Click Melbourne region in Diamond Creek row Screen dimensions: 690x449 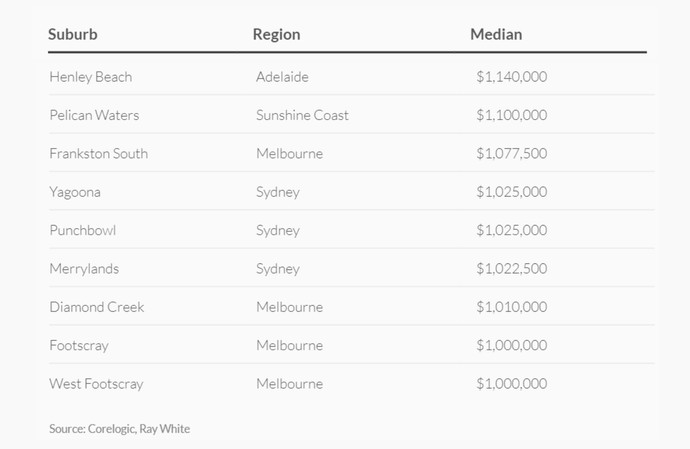click(289, 307)
